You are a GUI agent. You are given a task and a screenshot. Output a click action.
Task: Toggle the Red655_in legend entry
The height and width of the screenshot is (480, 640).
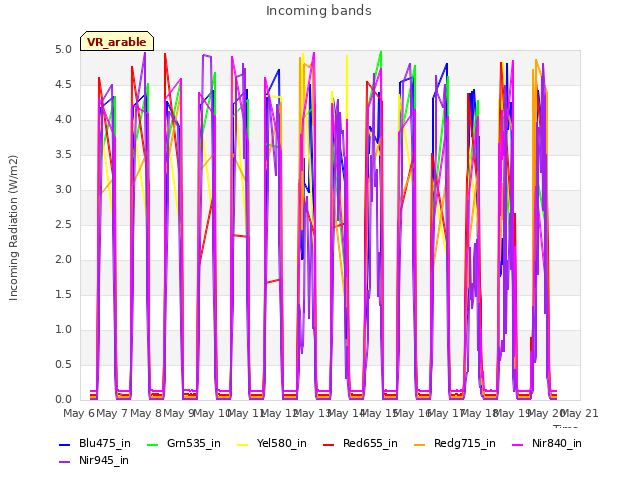[360, 443]
